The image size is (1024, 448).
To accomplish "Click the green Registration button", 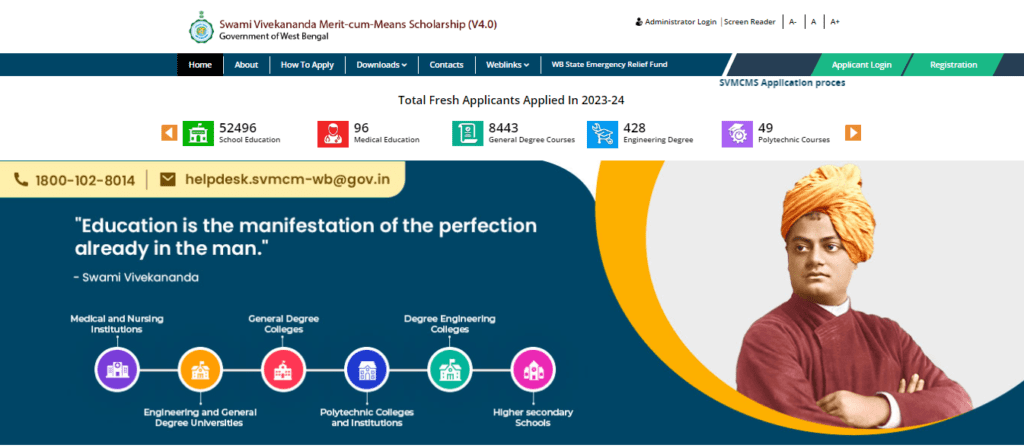I will [x=953, y=65].
